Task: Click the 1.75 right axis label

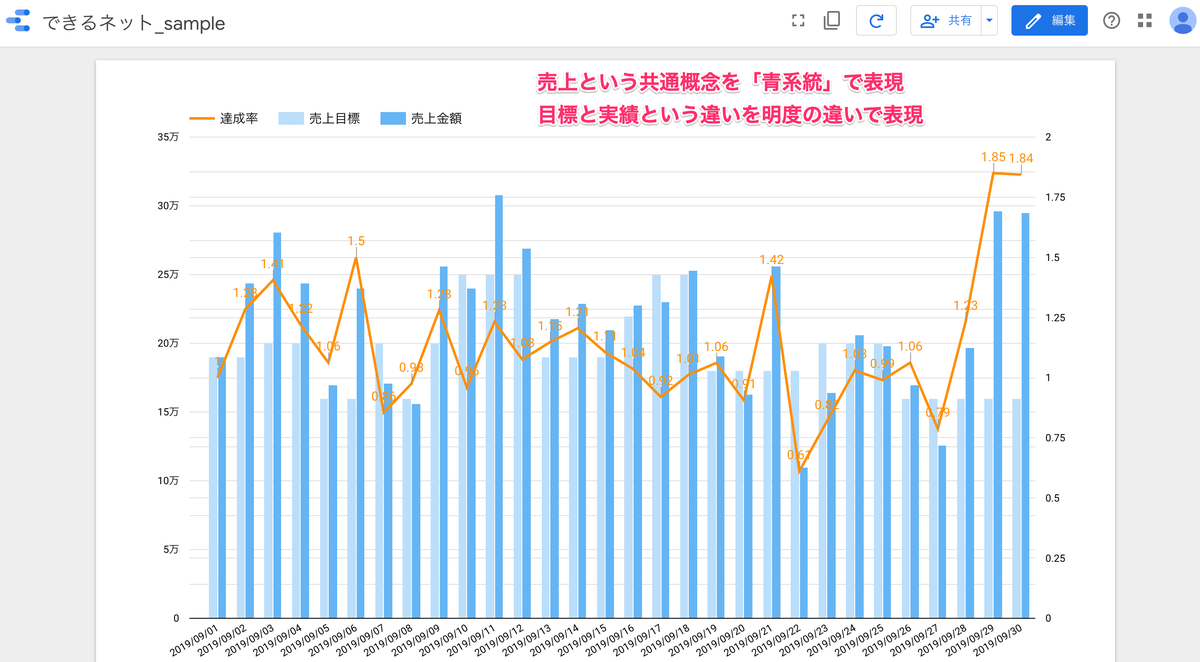Action: (1056, 197)
